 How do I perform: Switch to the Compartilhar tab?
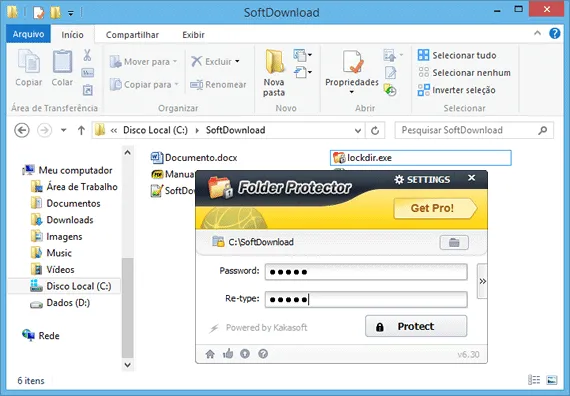point(132,35)
